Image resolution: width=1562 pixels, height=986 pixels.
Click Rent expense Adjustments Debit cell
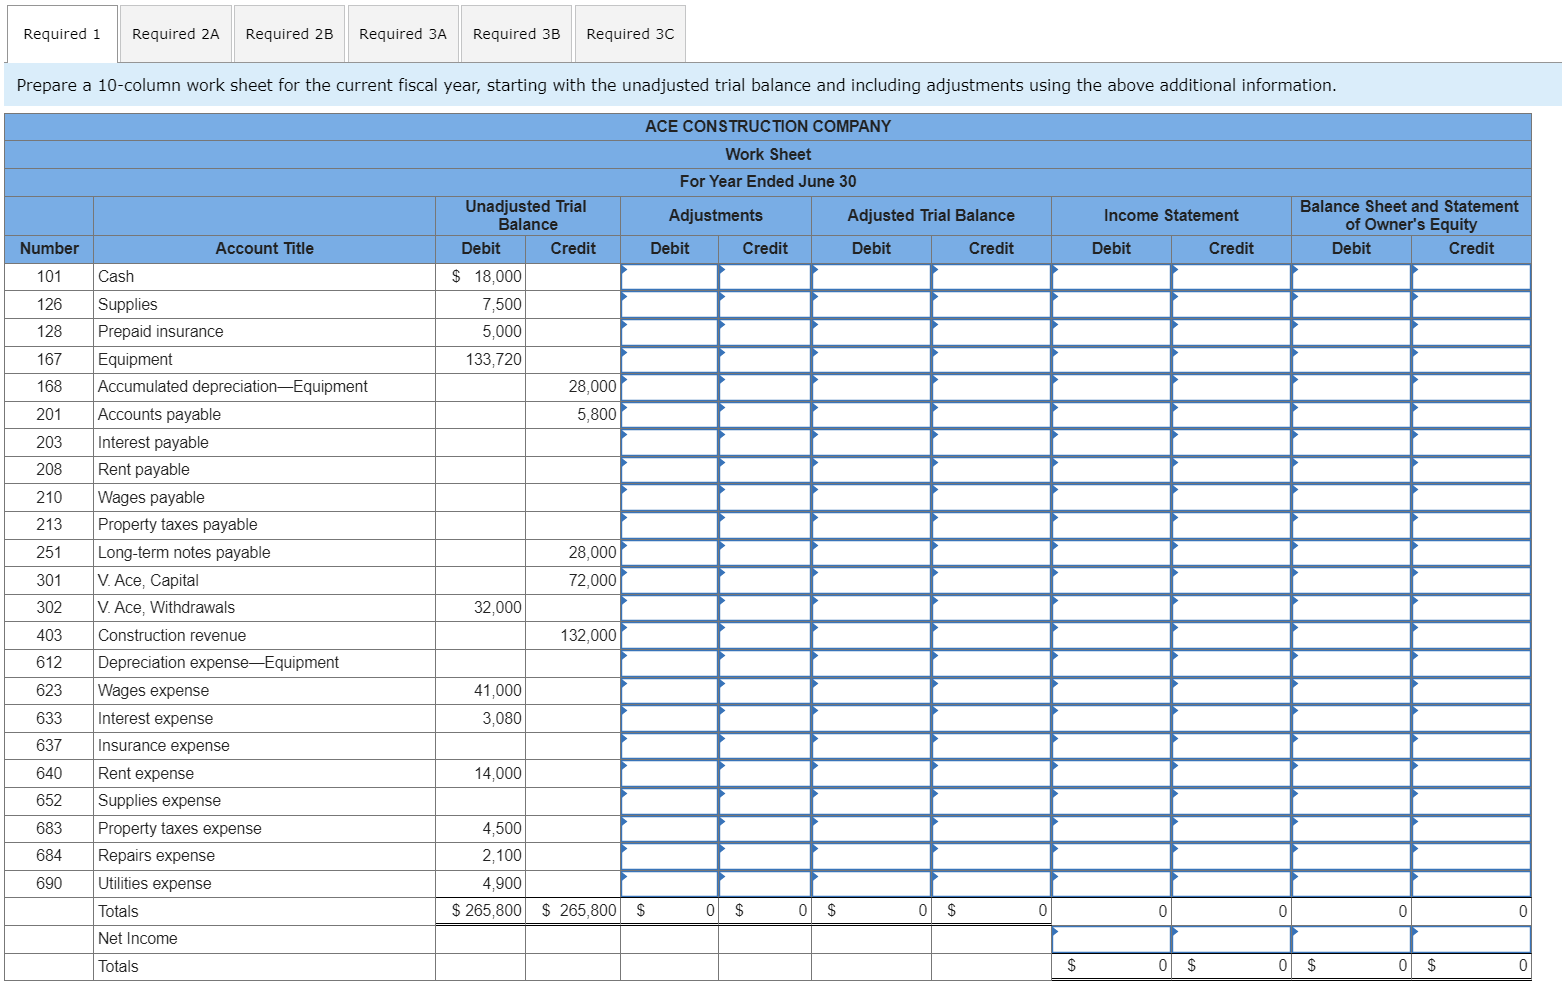pyautogui.click(x=670, y=774)
